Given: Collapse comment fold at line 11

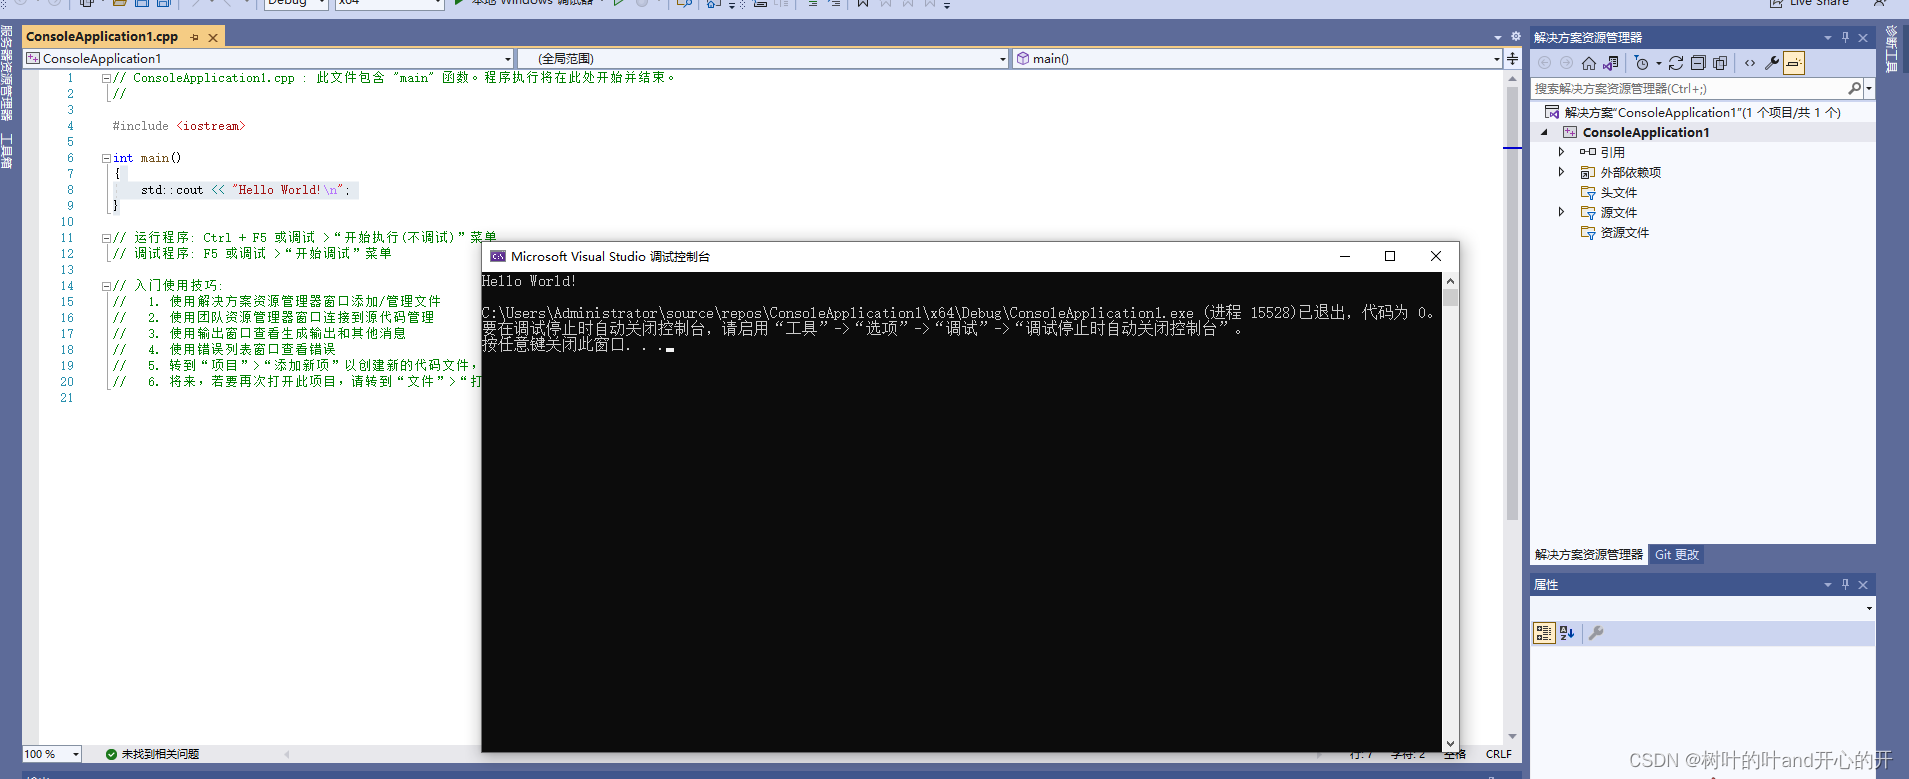Looking at the screenshot, I should (106, 238).
